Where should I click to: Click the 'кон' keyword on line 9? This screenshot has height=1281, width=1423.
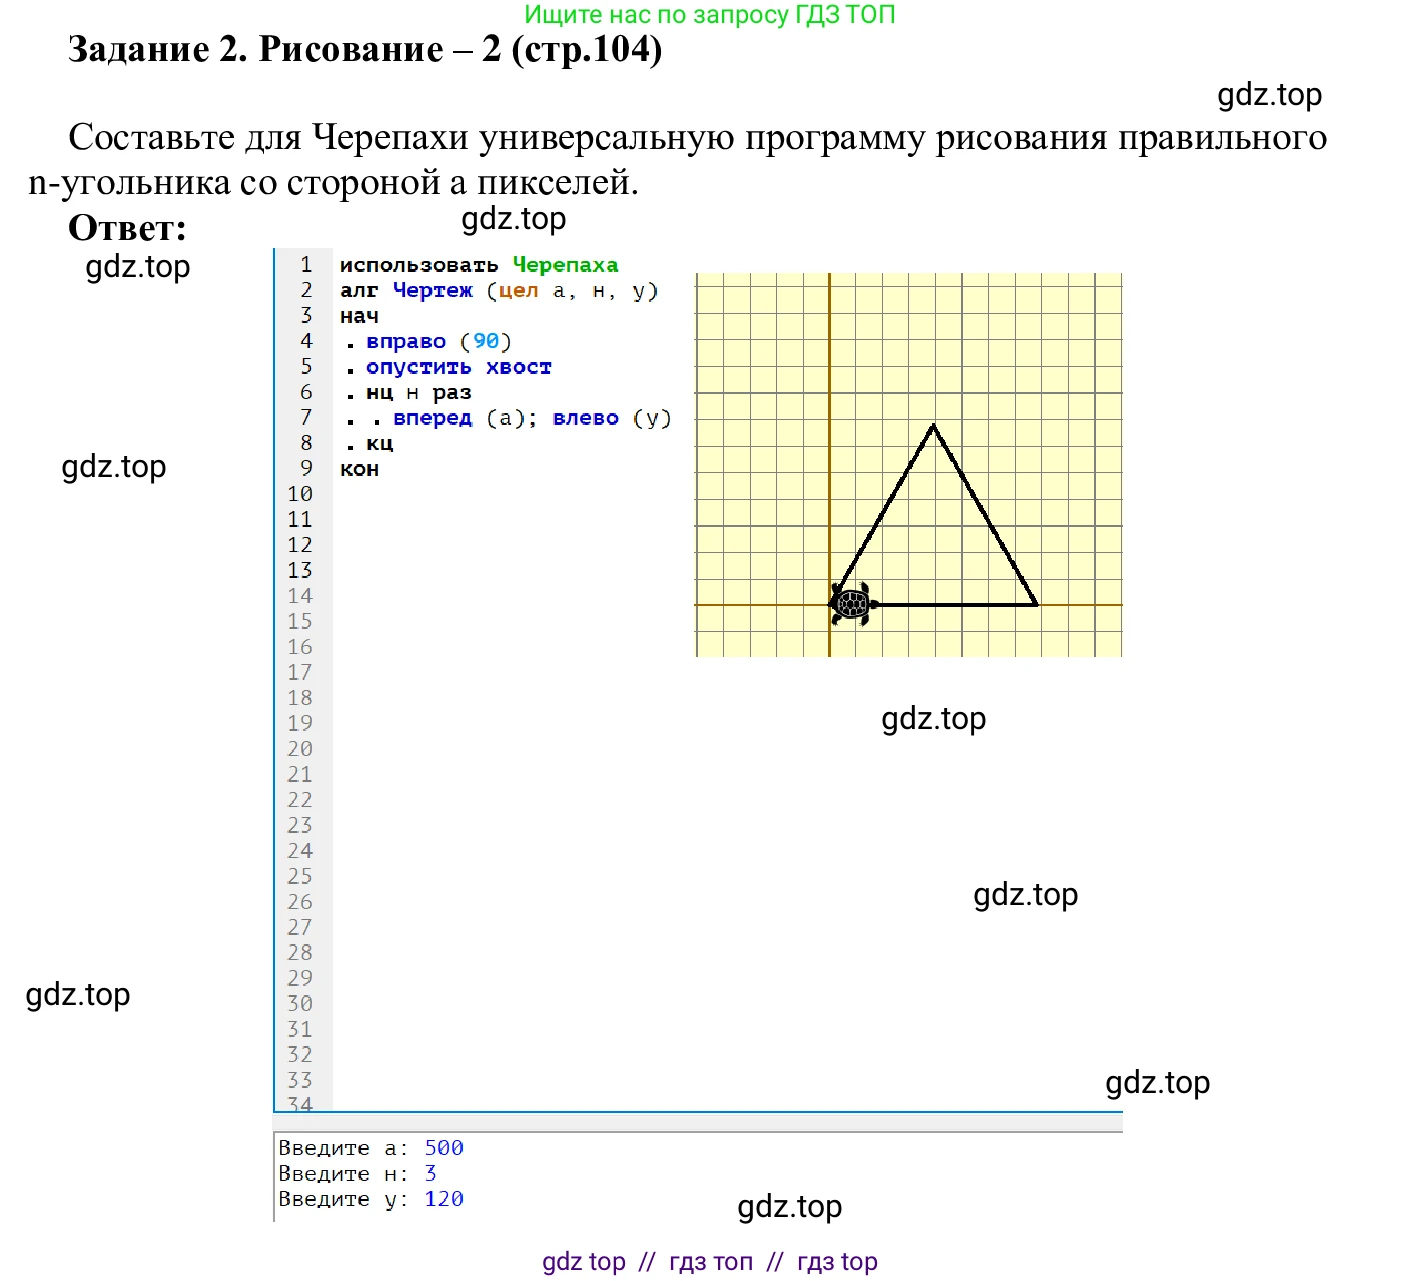point(359,469)
